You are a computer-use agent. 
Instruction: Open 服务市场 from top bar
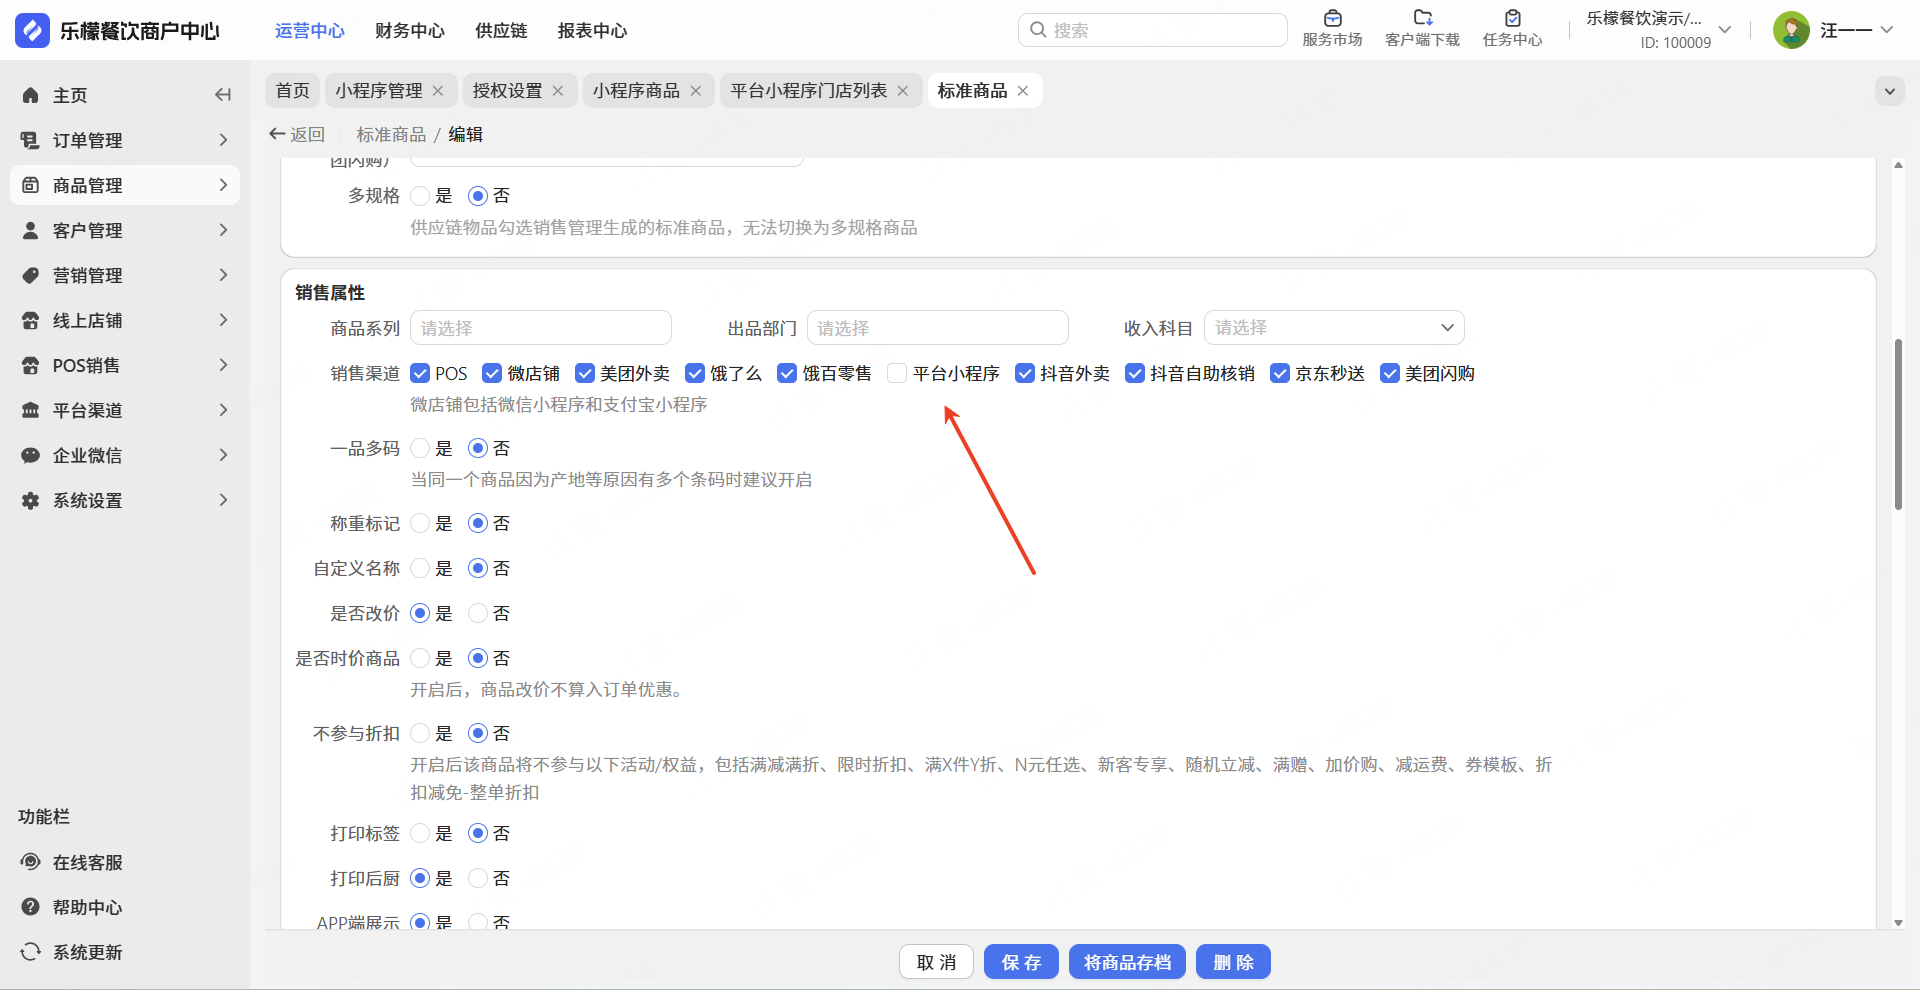1332,29
